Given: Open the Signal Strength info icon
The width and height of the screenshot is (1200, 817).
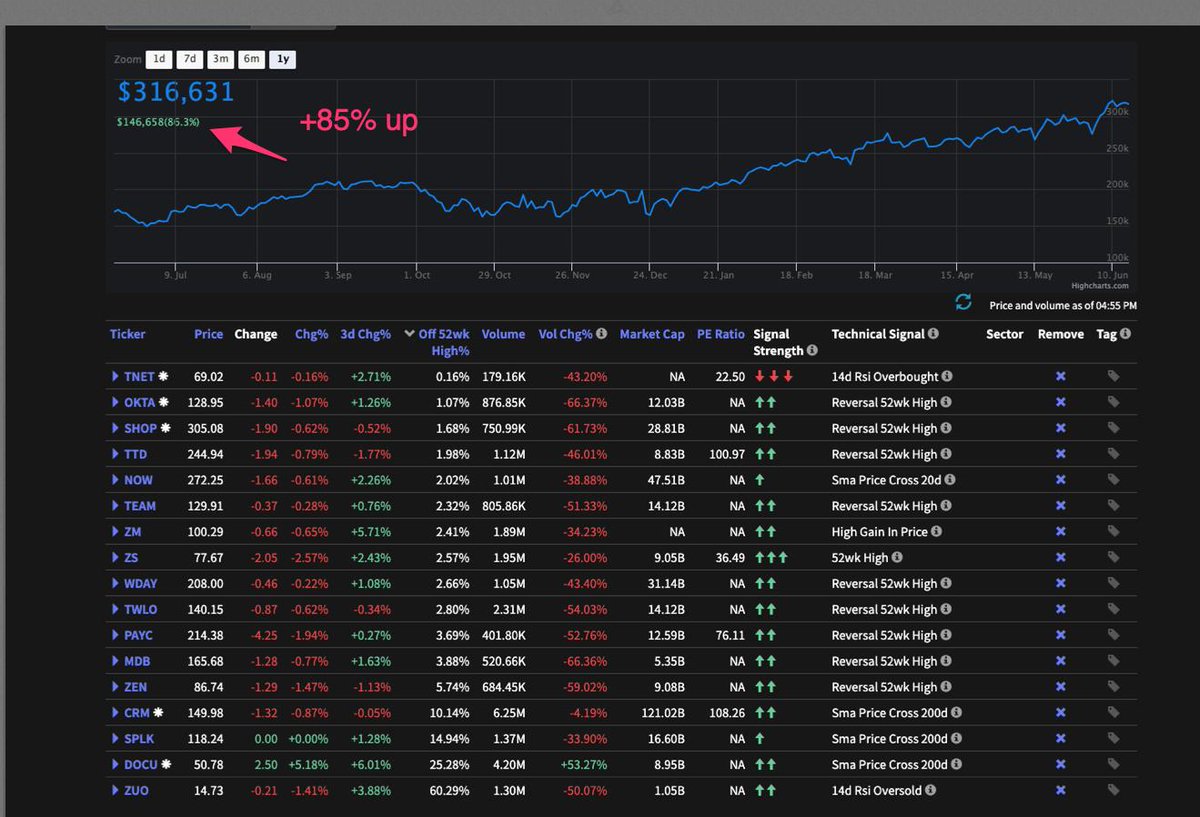Looking at the screenshot, I should pyautogui.click(x=811, y=350).
